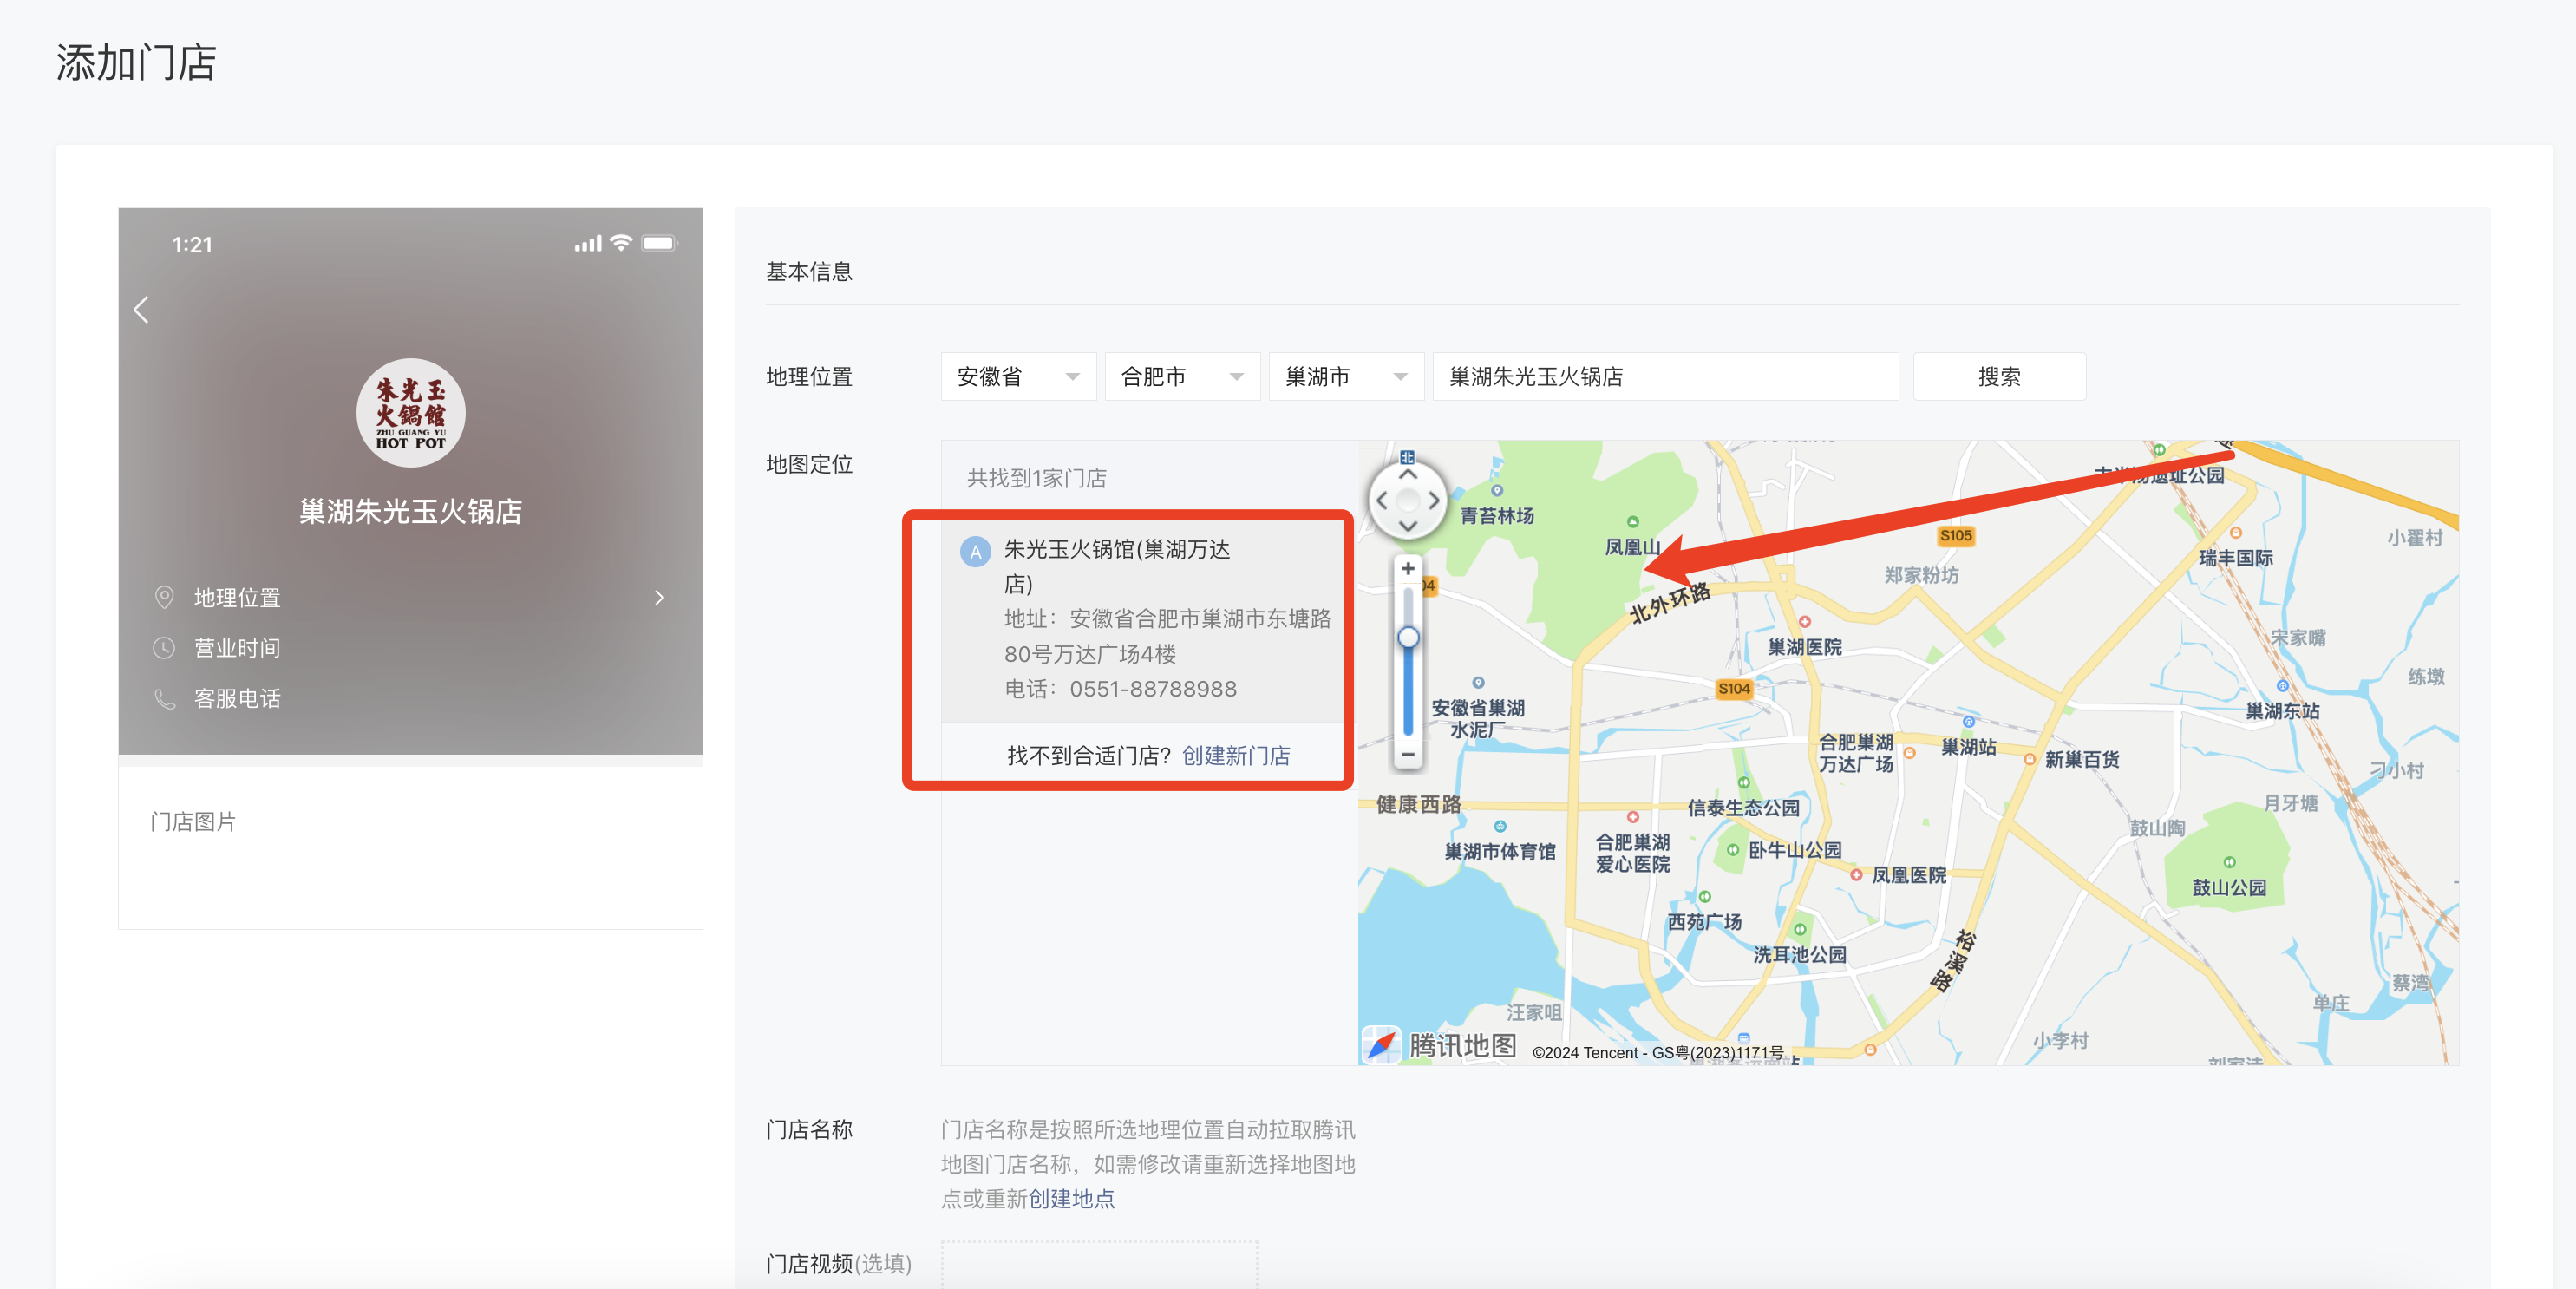
Task: Click the 共找到1家门店 result count text
Action: [1036, 478]
